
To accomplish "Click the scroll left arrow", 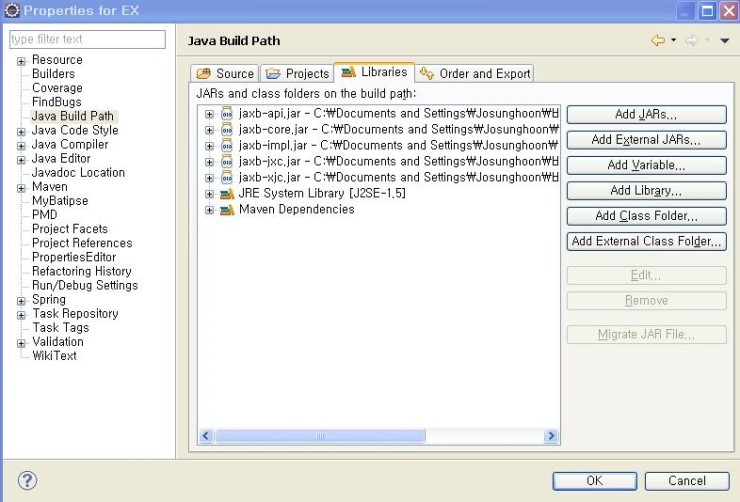I will [206, 436].
